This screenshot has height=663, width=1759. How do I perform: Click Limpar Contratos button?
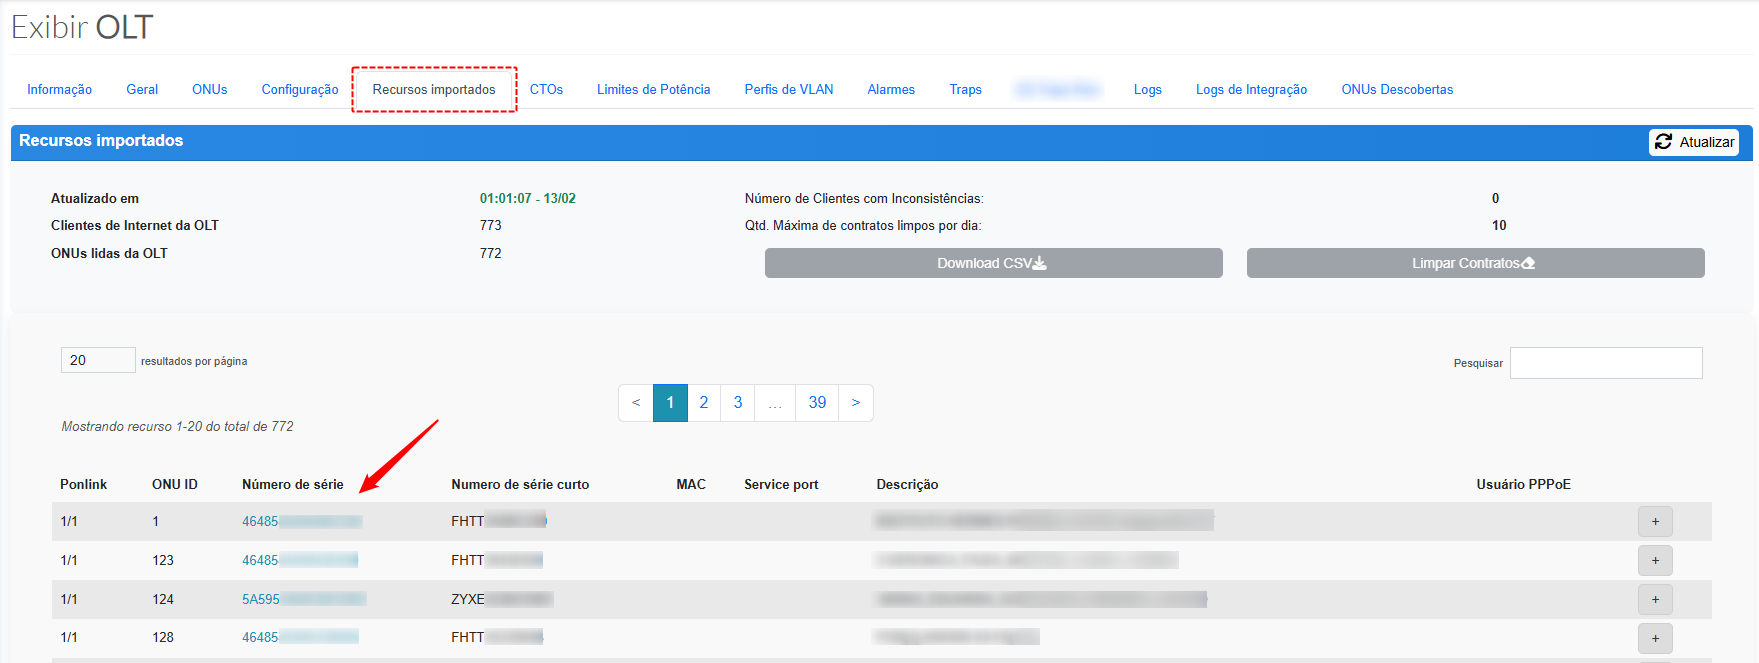(x=1474, y=263)
